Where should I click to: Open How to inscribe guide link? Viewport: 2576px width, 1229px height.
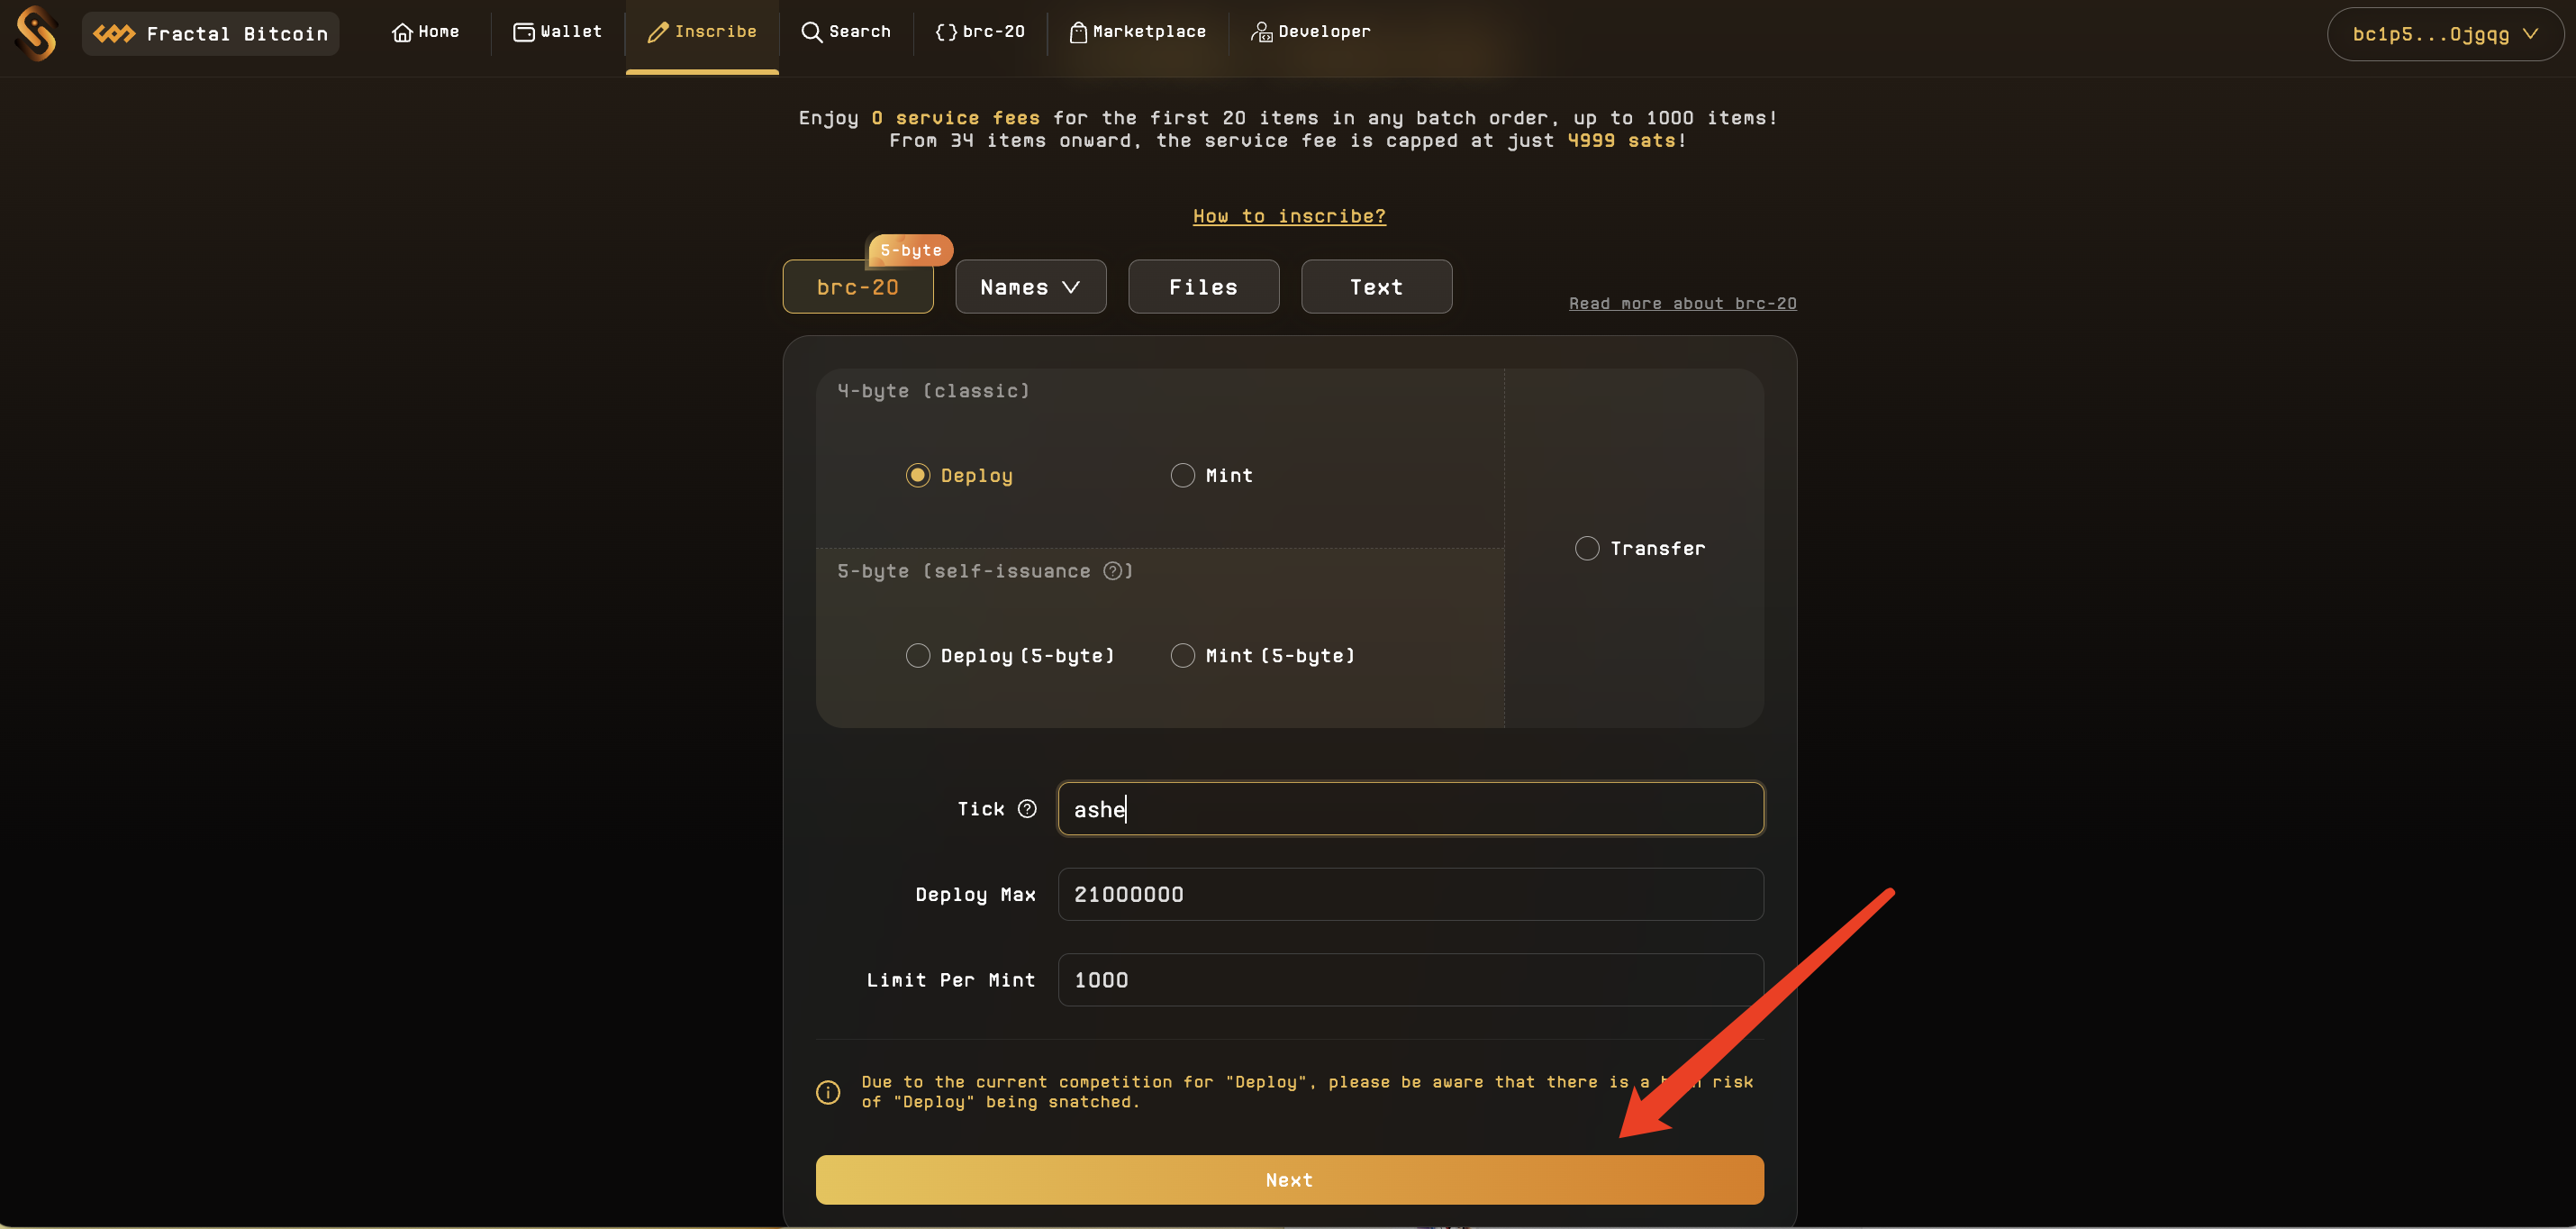[x=1288, y=215]
